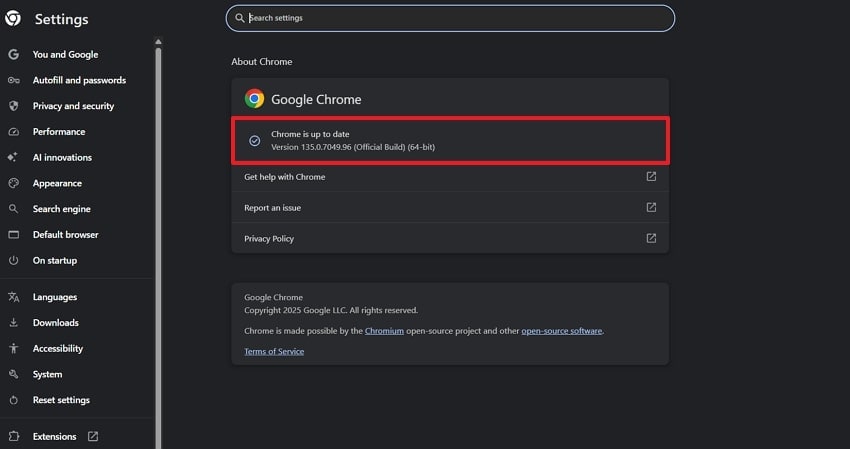The height and width of the screenshot is (449, 850).
Task: Open Get help with Chrome
Action: 450,177
